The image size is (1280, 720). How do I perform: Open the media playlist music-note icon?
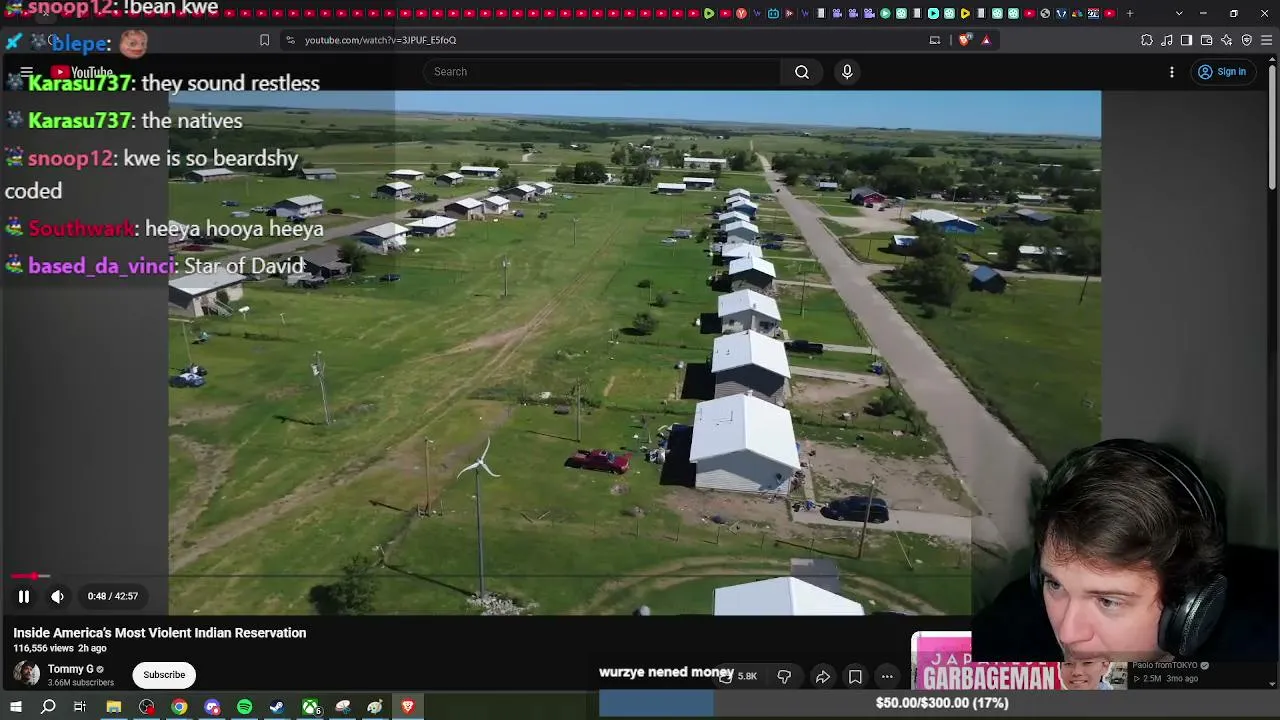[x=1167, y=40]
